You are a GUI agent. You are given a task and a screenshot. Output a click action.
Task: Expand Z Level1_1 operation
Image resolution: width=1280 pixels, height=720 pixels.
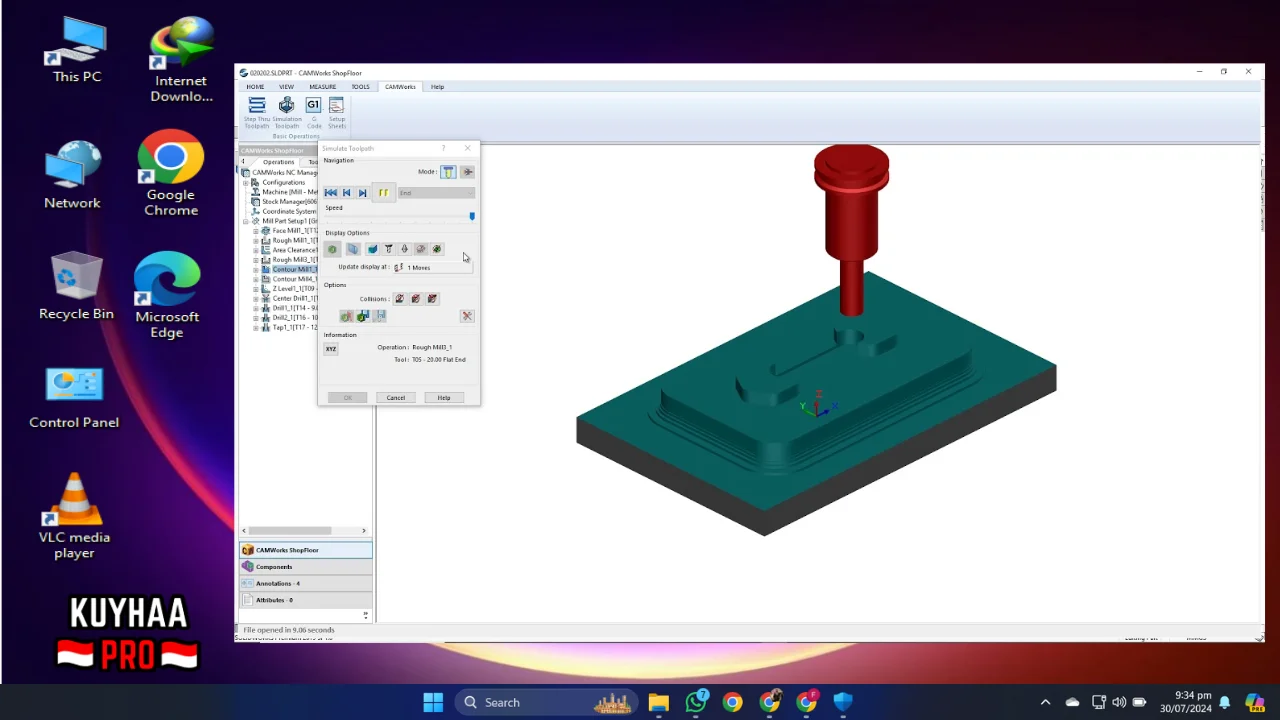tap(256, 289)
